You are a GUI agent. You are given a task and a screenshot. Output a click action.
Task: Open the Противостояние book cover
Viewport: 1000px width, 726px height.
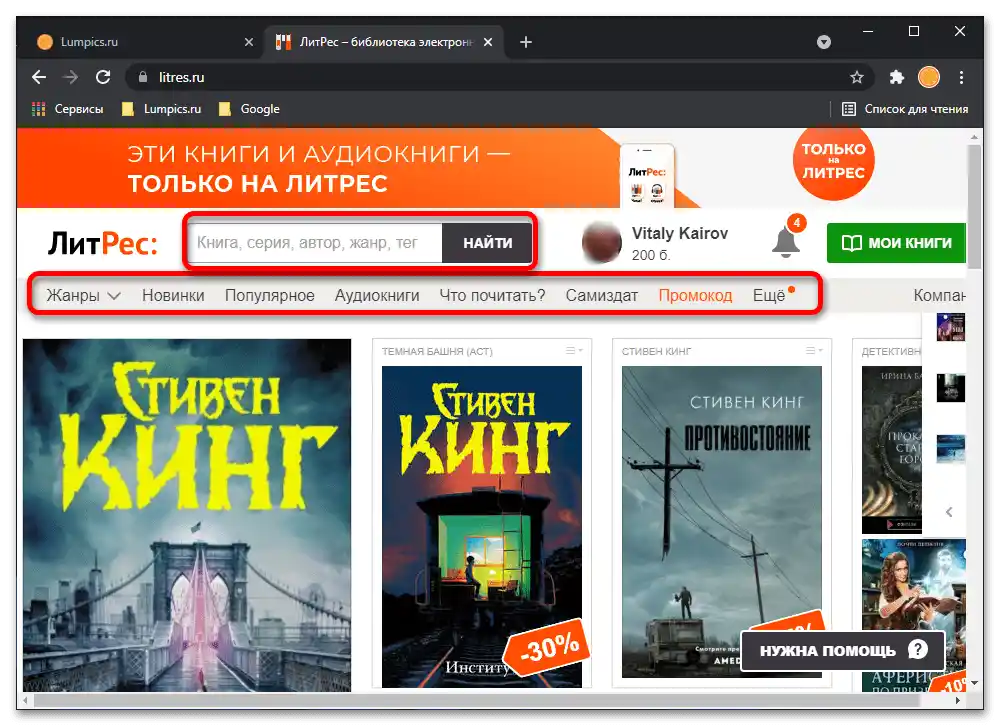(x=721, y=522)
